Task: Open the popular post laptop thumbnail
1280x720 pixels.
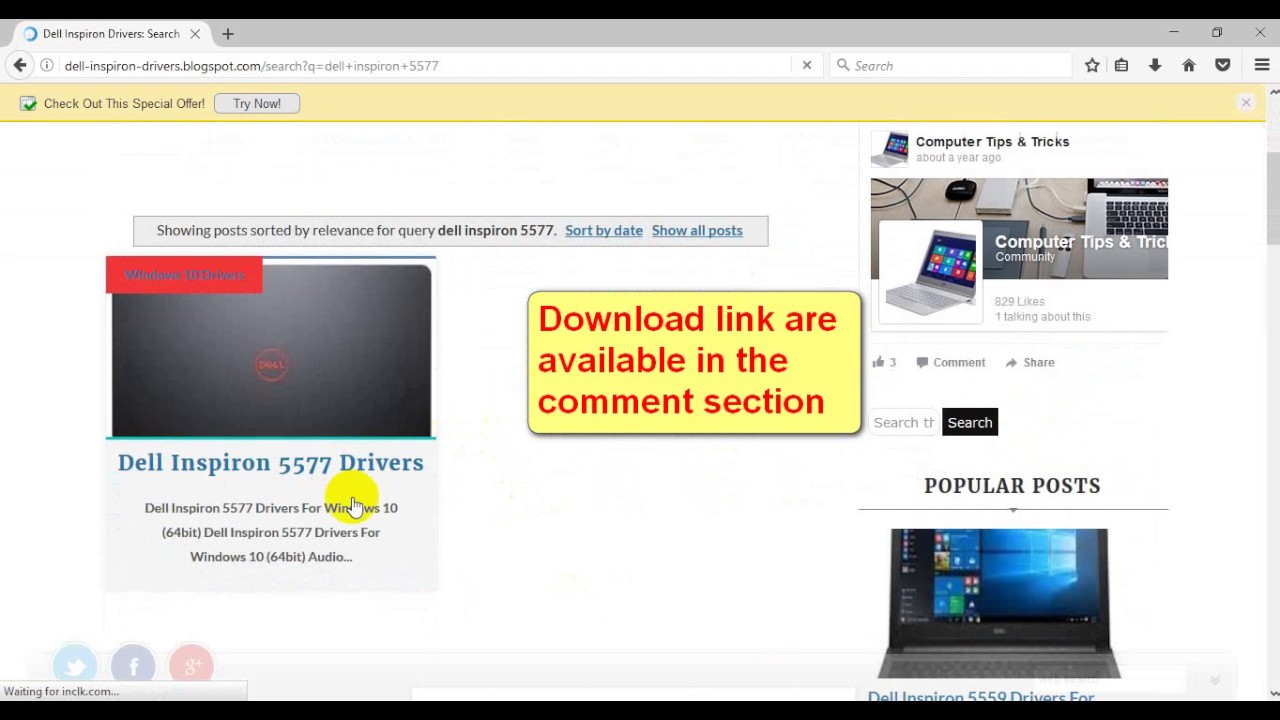Action: click(999, 603)
